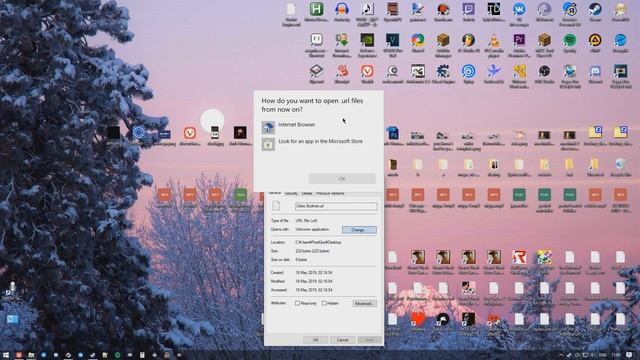Open the red heart desktop icon

(x=418, y=321)
